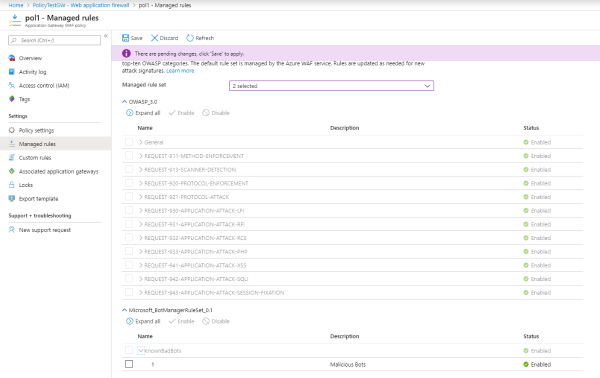This screenshot has height=378, width=600.
Task: Click the Export template icon
Action: [11, 199]
